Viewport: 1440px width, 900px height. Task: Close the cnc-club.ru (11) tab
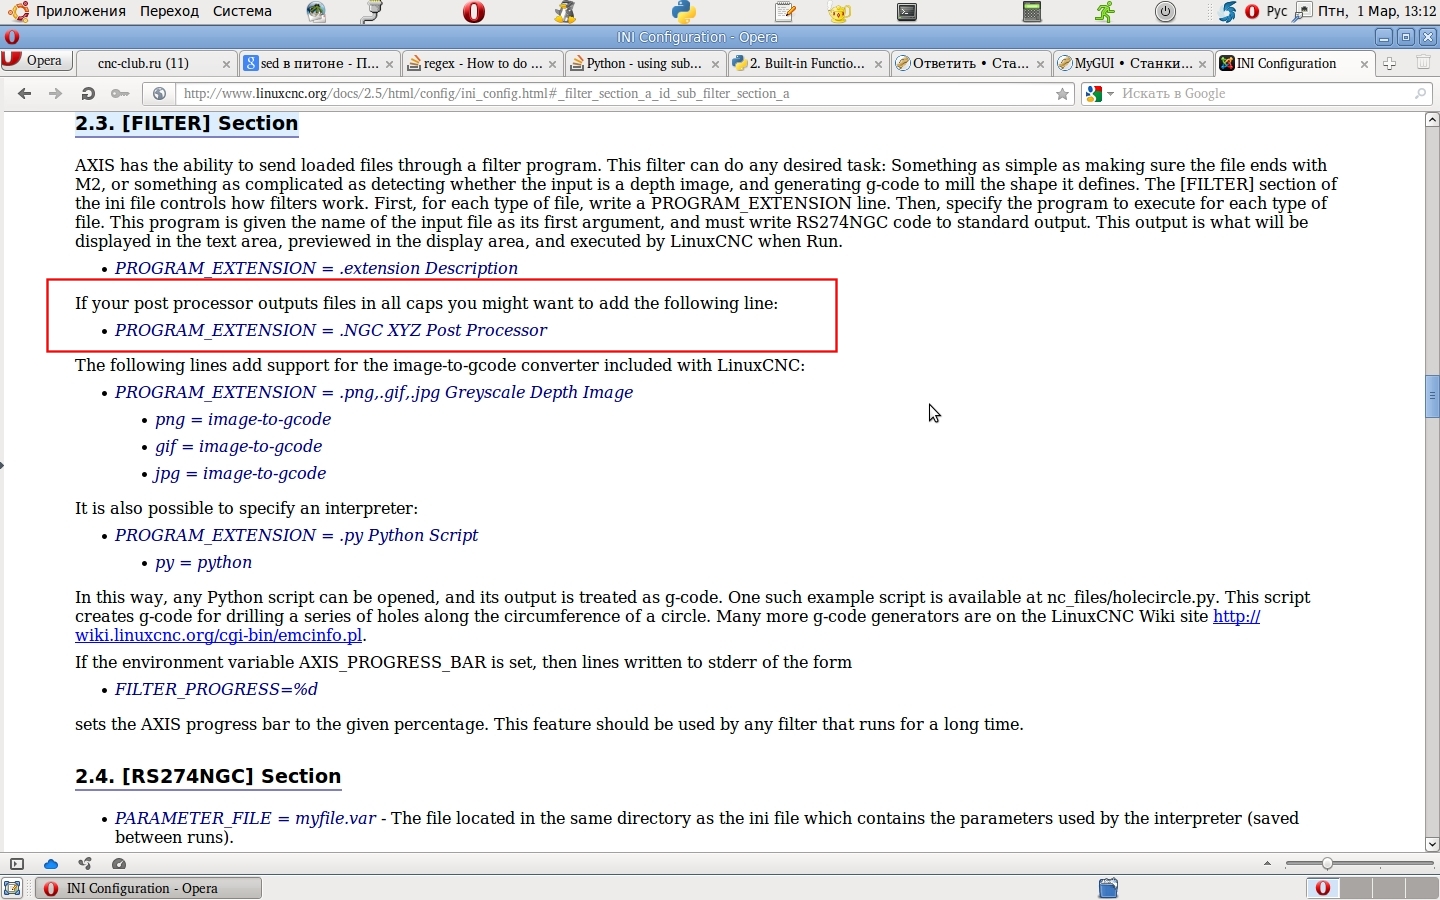click(x=226, y=64)
